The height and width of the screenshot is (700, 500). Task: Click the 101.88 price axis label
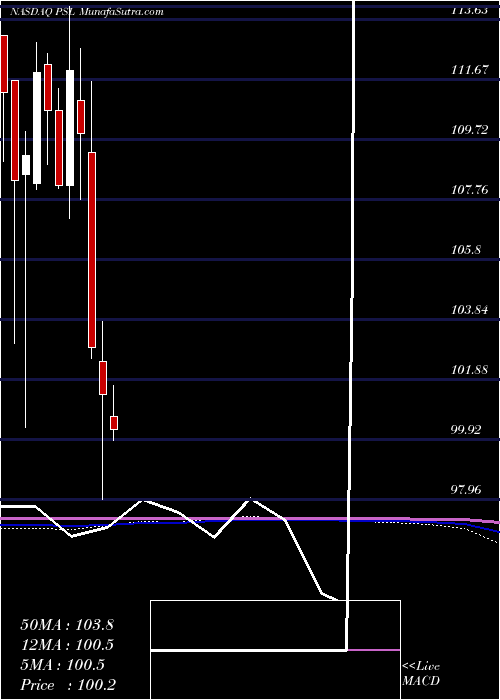pos(470,370)
